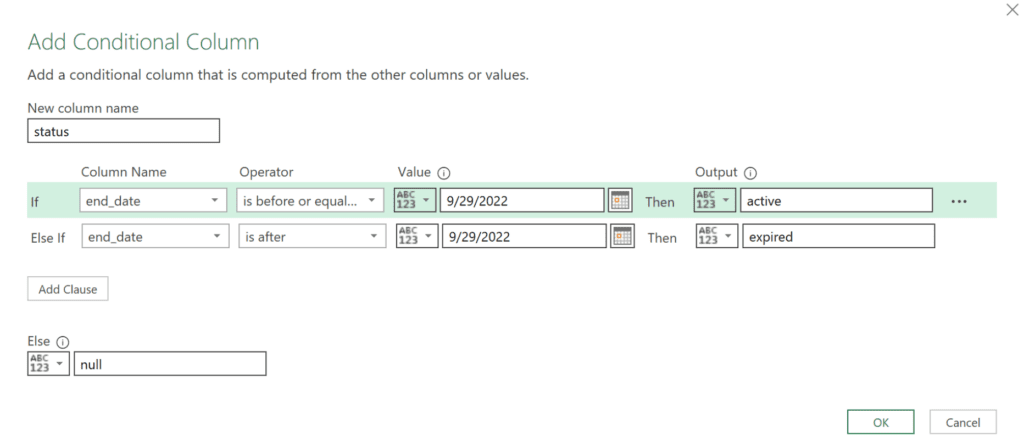1024x447 pixels.
Task: Expand the 'is after' operator dropdown
Action: click(311, 237)
